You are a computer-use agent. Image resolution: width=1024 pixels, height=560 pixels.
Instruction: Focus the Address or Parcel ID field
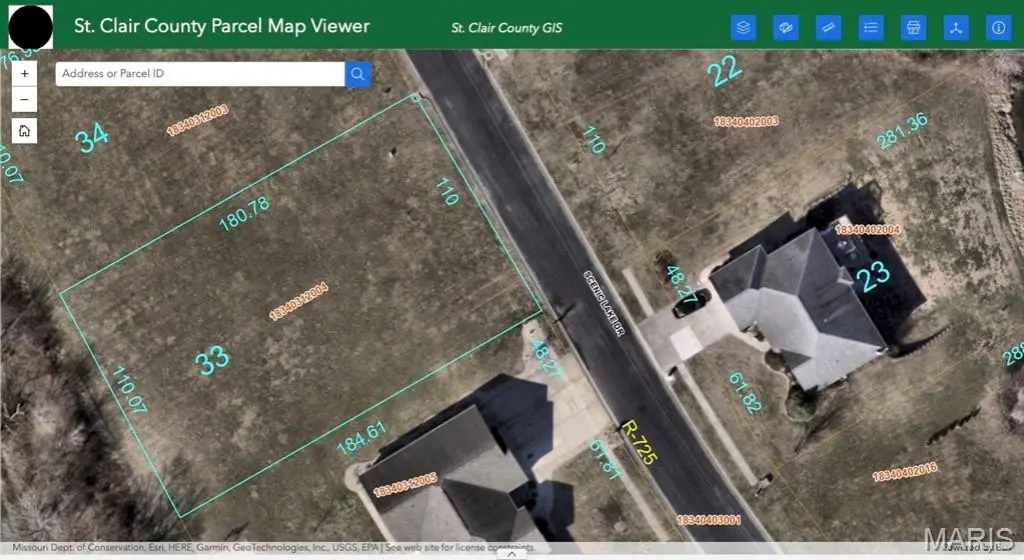(200, 74)
